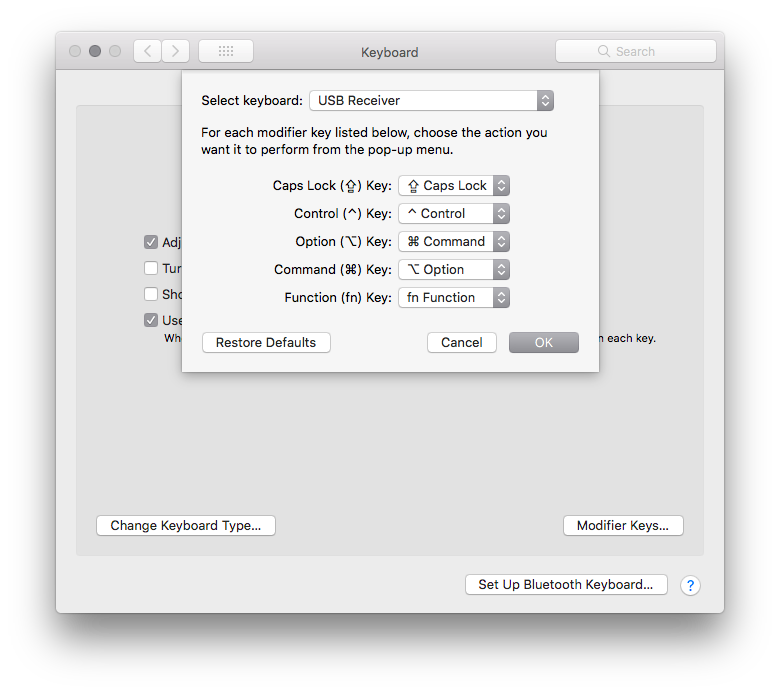The width and height of the screenshot is (780, 693).
Task: Open the Control Key action dropdown
Action: pos(454,213)
